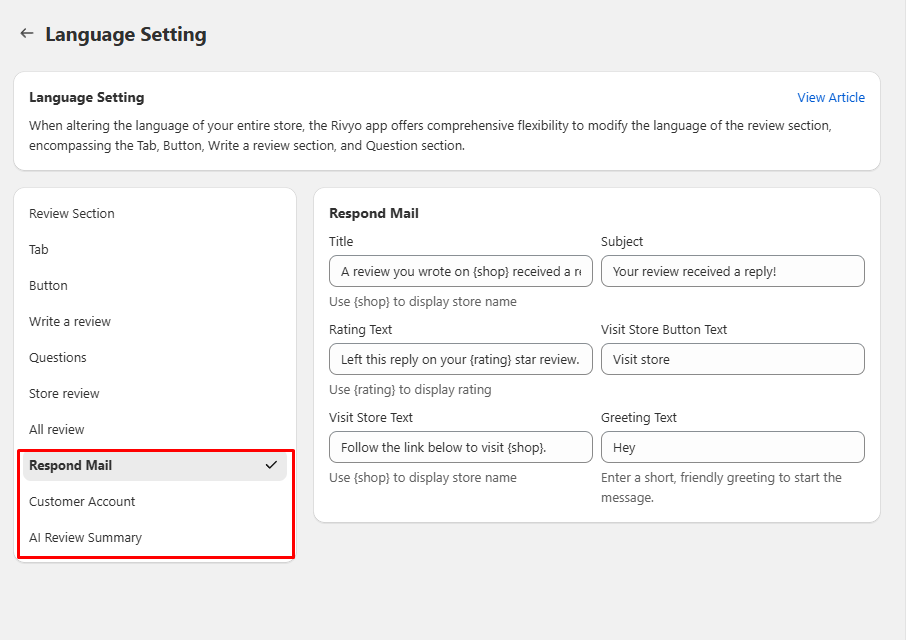Click the back arrow beside Language Setting
The image size is (906, 640).
tap(27, 34)
